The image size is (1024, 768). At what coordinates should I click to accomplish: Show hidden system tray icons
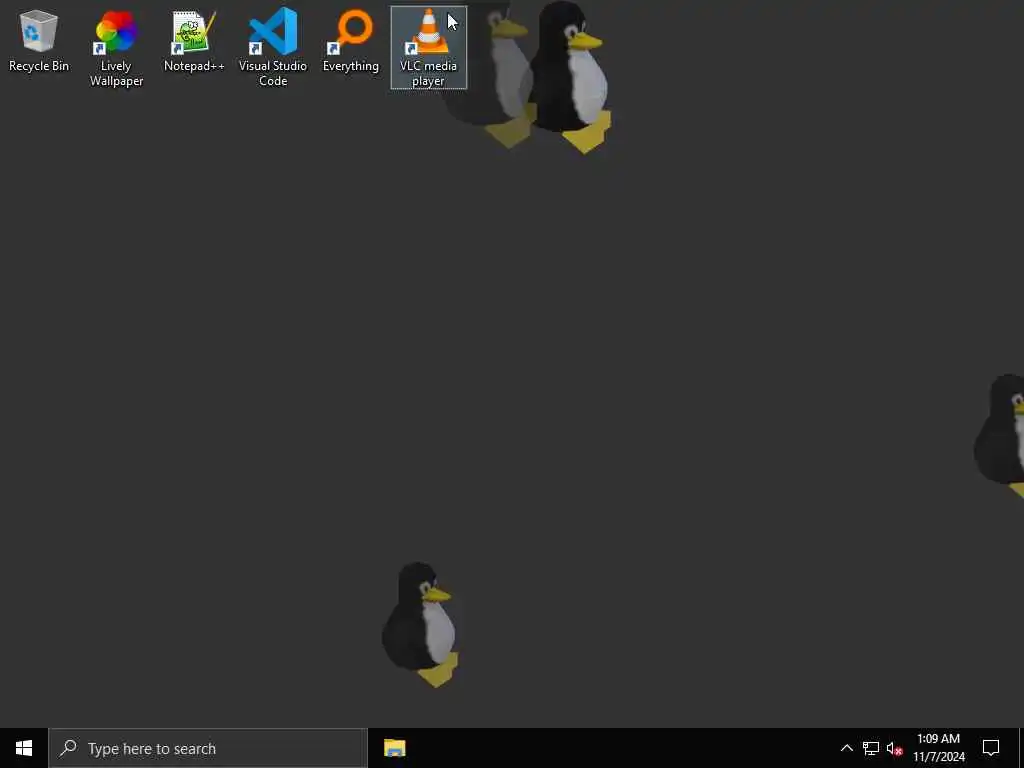click(846, 748)
